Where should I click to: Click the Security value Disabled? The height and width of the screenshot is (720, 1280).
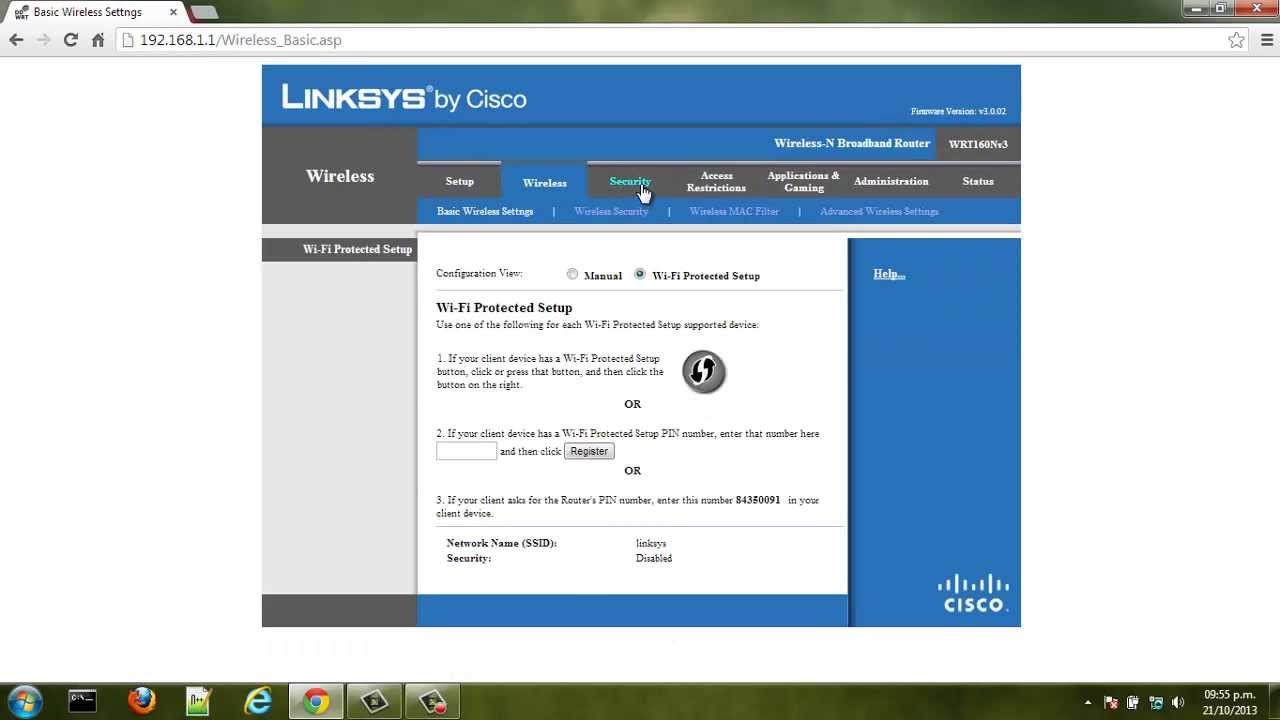[654, 559]
